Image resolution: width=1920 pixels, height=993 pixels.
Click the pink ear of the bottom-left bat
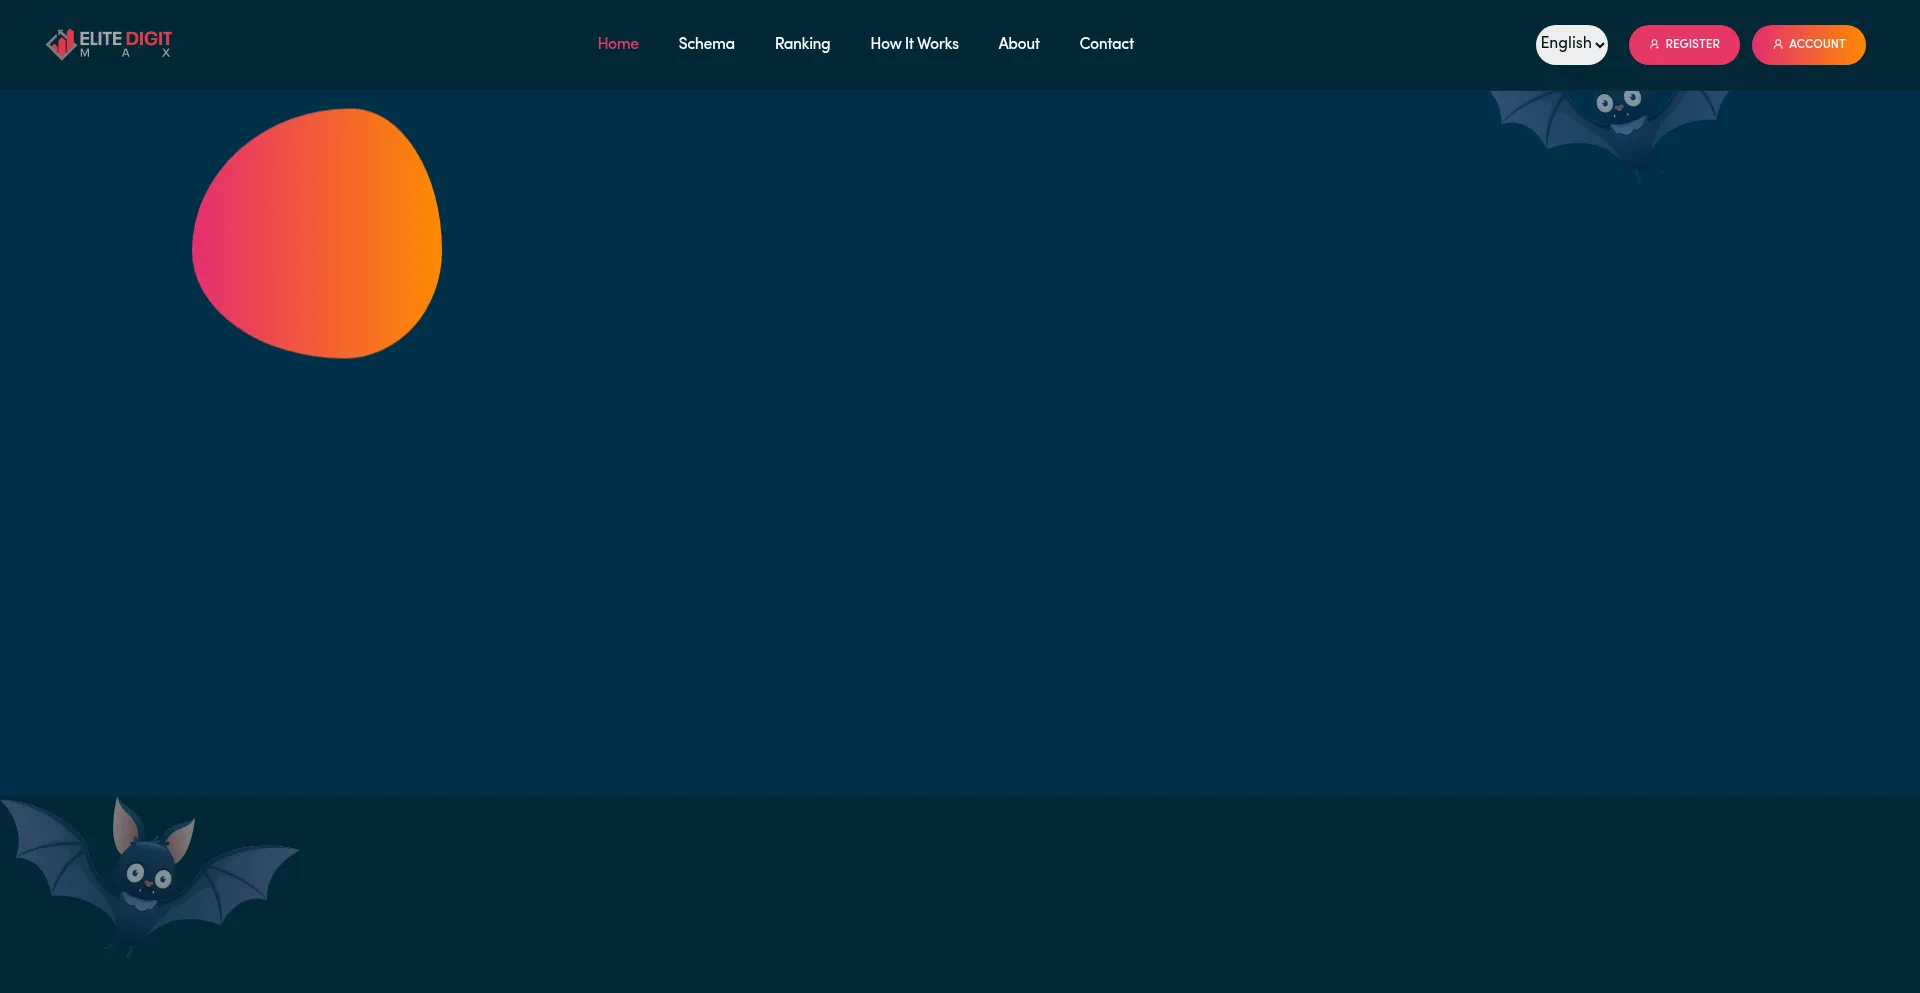(125, 827)
